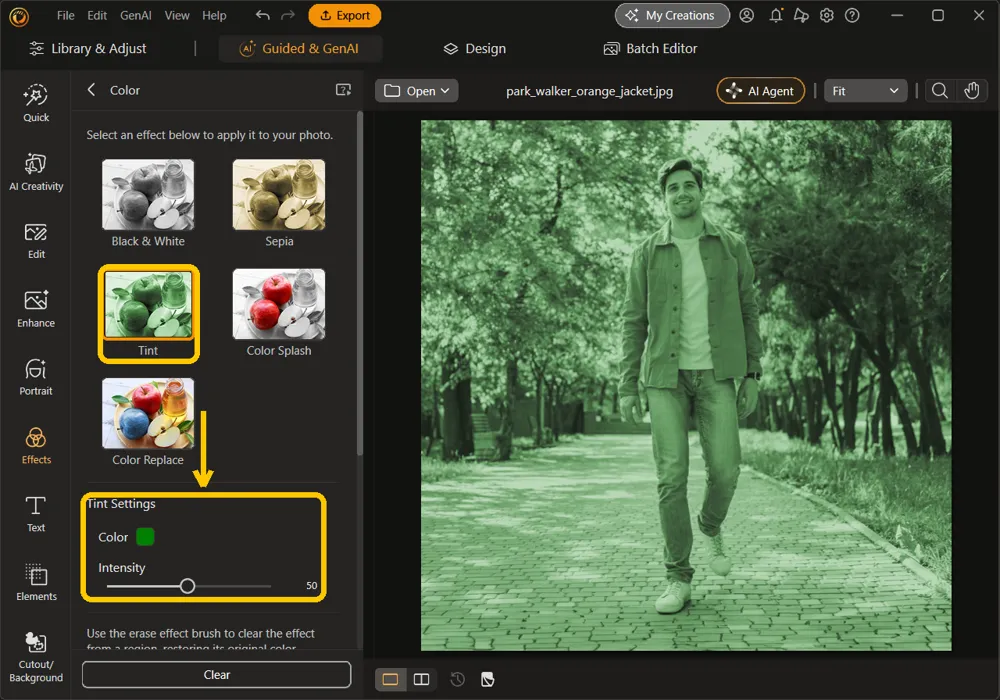Image resolution: width=1000 pixels, height=700 pixels.
Task: Open the settings gear
Action: (827, 15)
